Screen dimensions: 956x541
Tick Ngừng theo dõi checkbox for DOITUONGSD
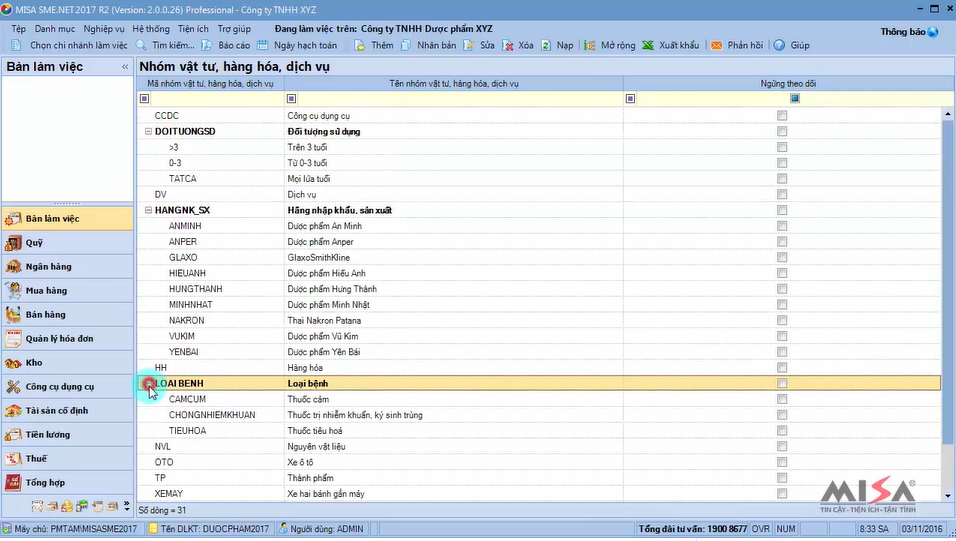pyautogui.click(x=782, y=131)
